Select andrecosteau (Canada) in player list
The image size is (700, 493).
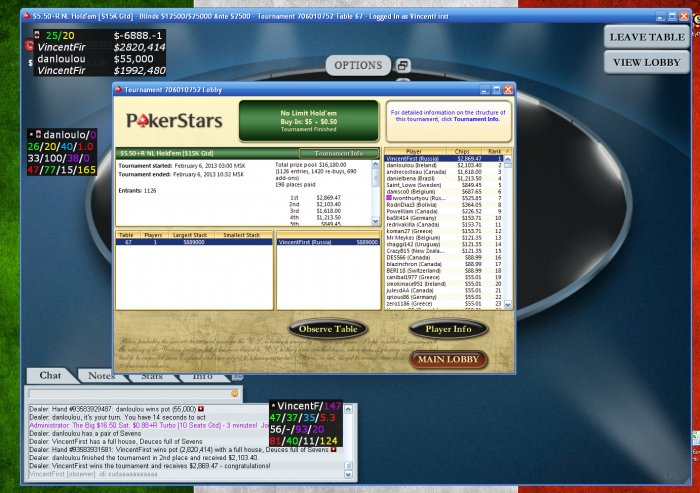click(444, 172)
